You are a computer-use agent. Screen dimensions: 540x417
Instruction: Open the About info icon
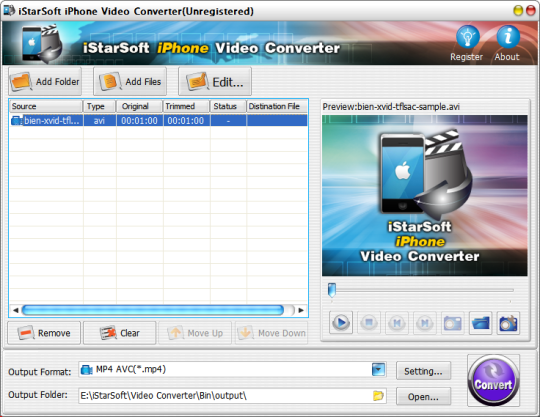coord(508,37)
